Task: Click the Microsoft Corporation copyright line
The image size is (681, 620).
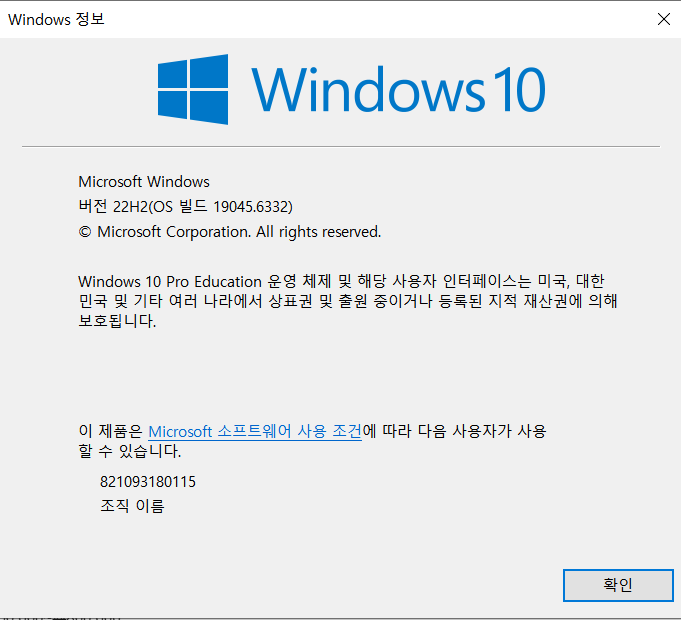Action: (230, 232)
